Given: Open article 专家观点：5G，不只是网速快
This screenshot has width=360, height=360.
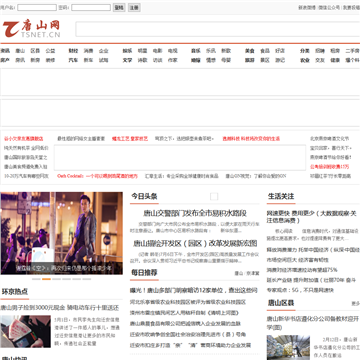Looking at the screenshot, I should tap(300, 290).
